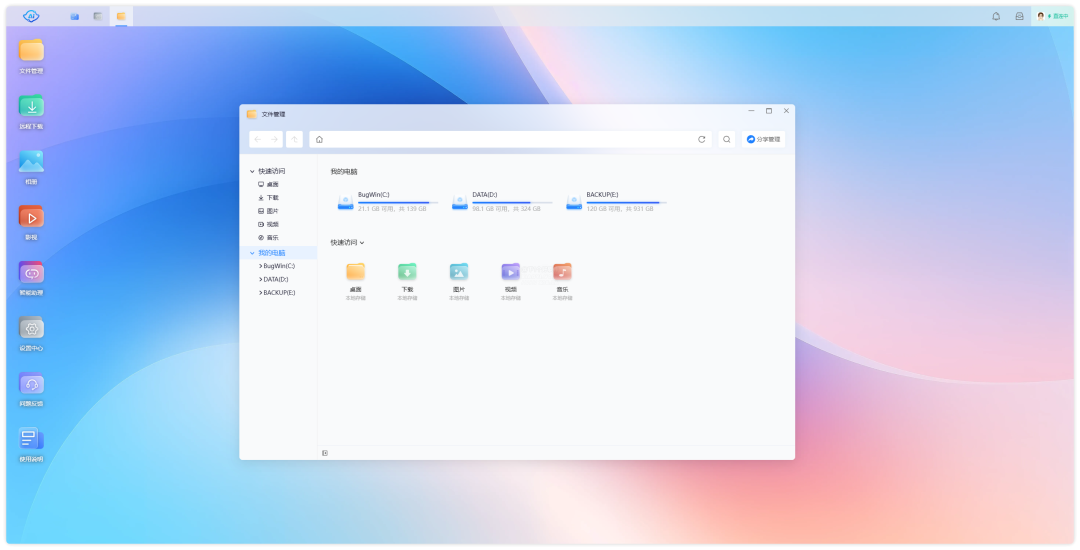Expand BugWin(C:) in the sidebar tree
This screenshot has width=1080, height=550.
260,266
